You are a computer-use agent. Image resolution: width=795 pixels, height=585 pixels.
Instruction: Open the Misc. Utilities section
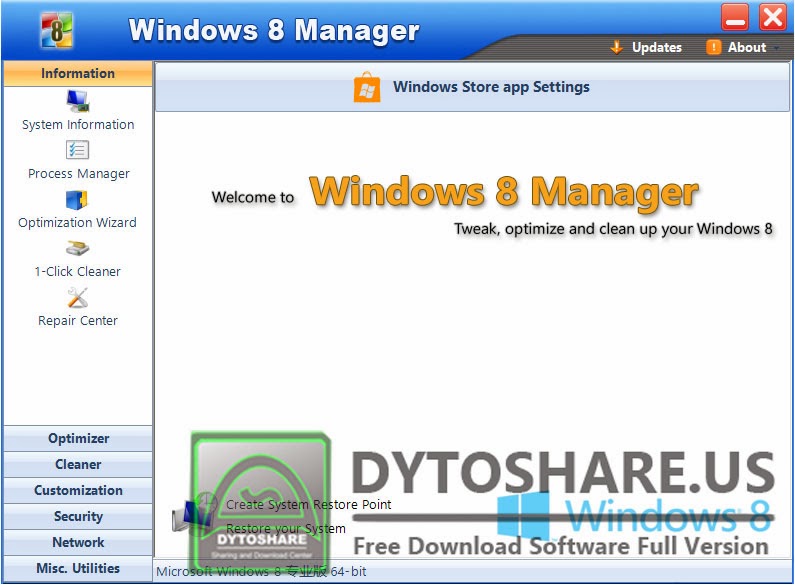(x=78, y=568)
